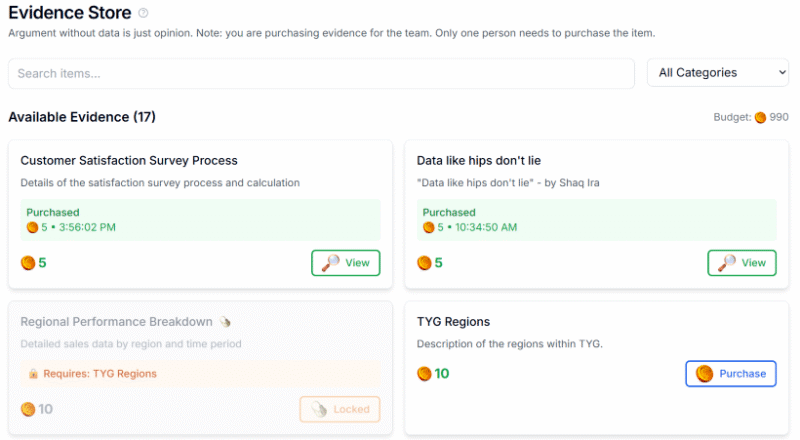Screen dimensions: 800x440
Task: Click Locked button on Regional Performance Breakdown
Action: point(340,409)
